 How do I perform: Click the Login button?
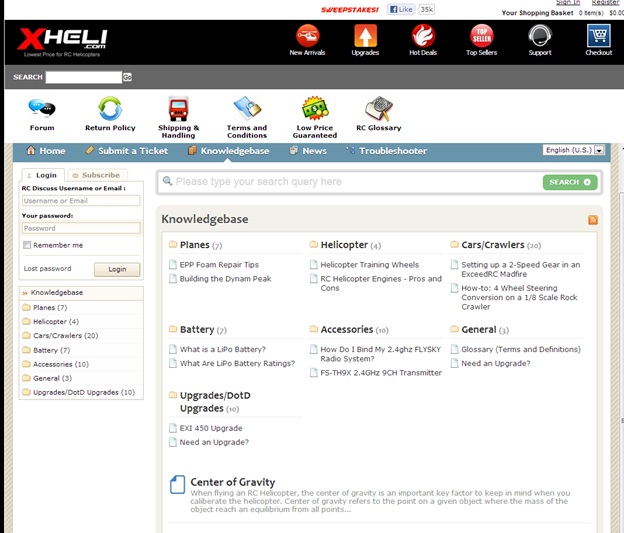click(117, 269)
